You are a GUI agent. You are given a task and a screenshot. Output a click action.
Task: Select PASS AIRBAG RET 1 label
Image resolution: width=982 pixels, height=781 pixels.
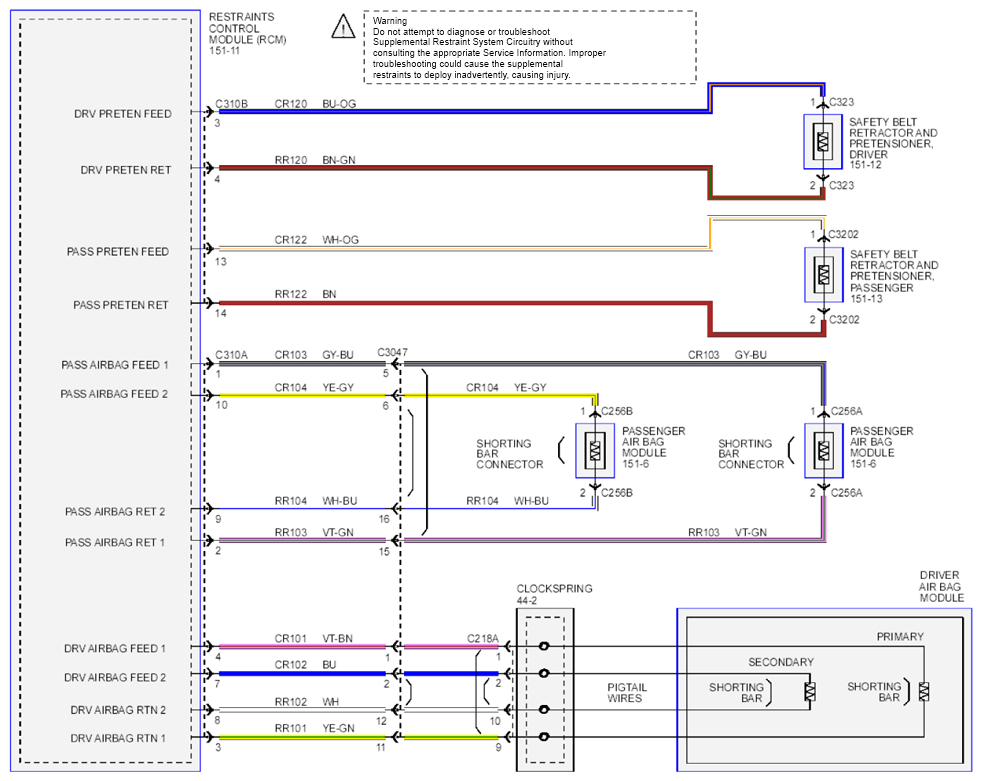[115, 542]
